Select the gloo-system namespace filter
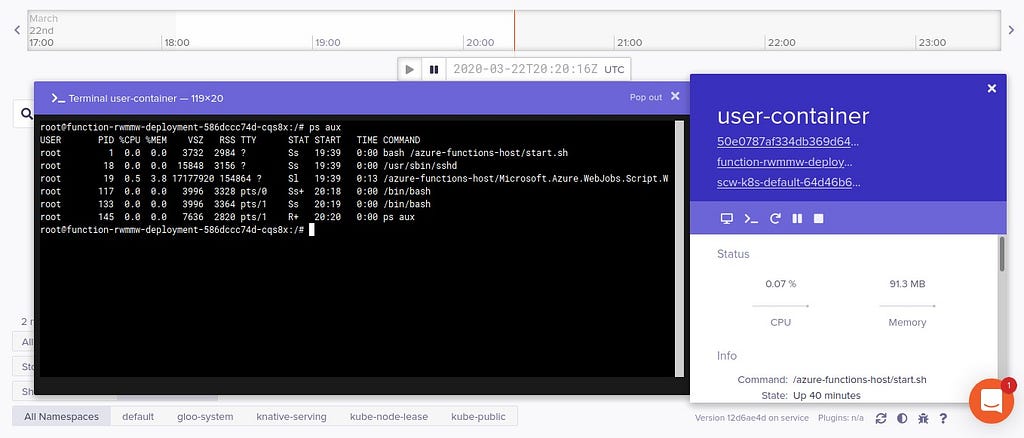 (x=205, y=416)
